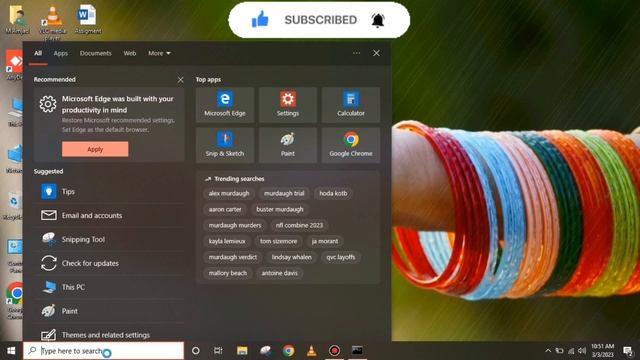Click the notification bell in Subscribed banner

378,20
